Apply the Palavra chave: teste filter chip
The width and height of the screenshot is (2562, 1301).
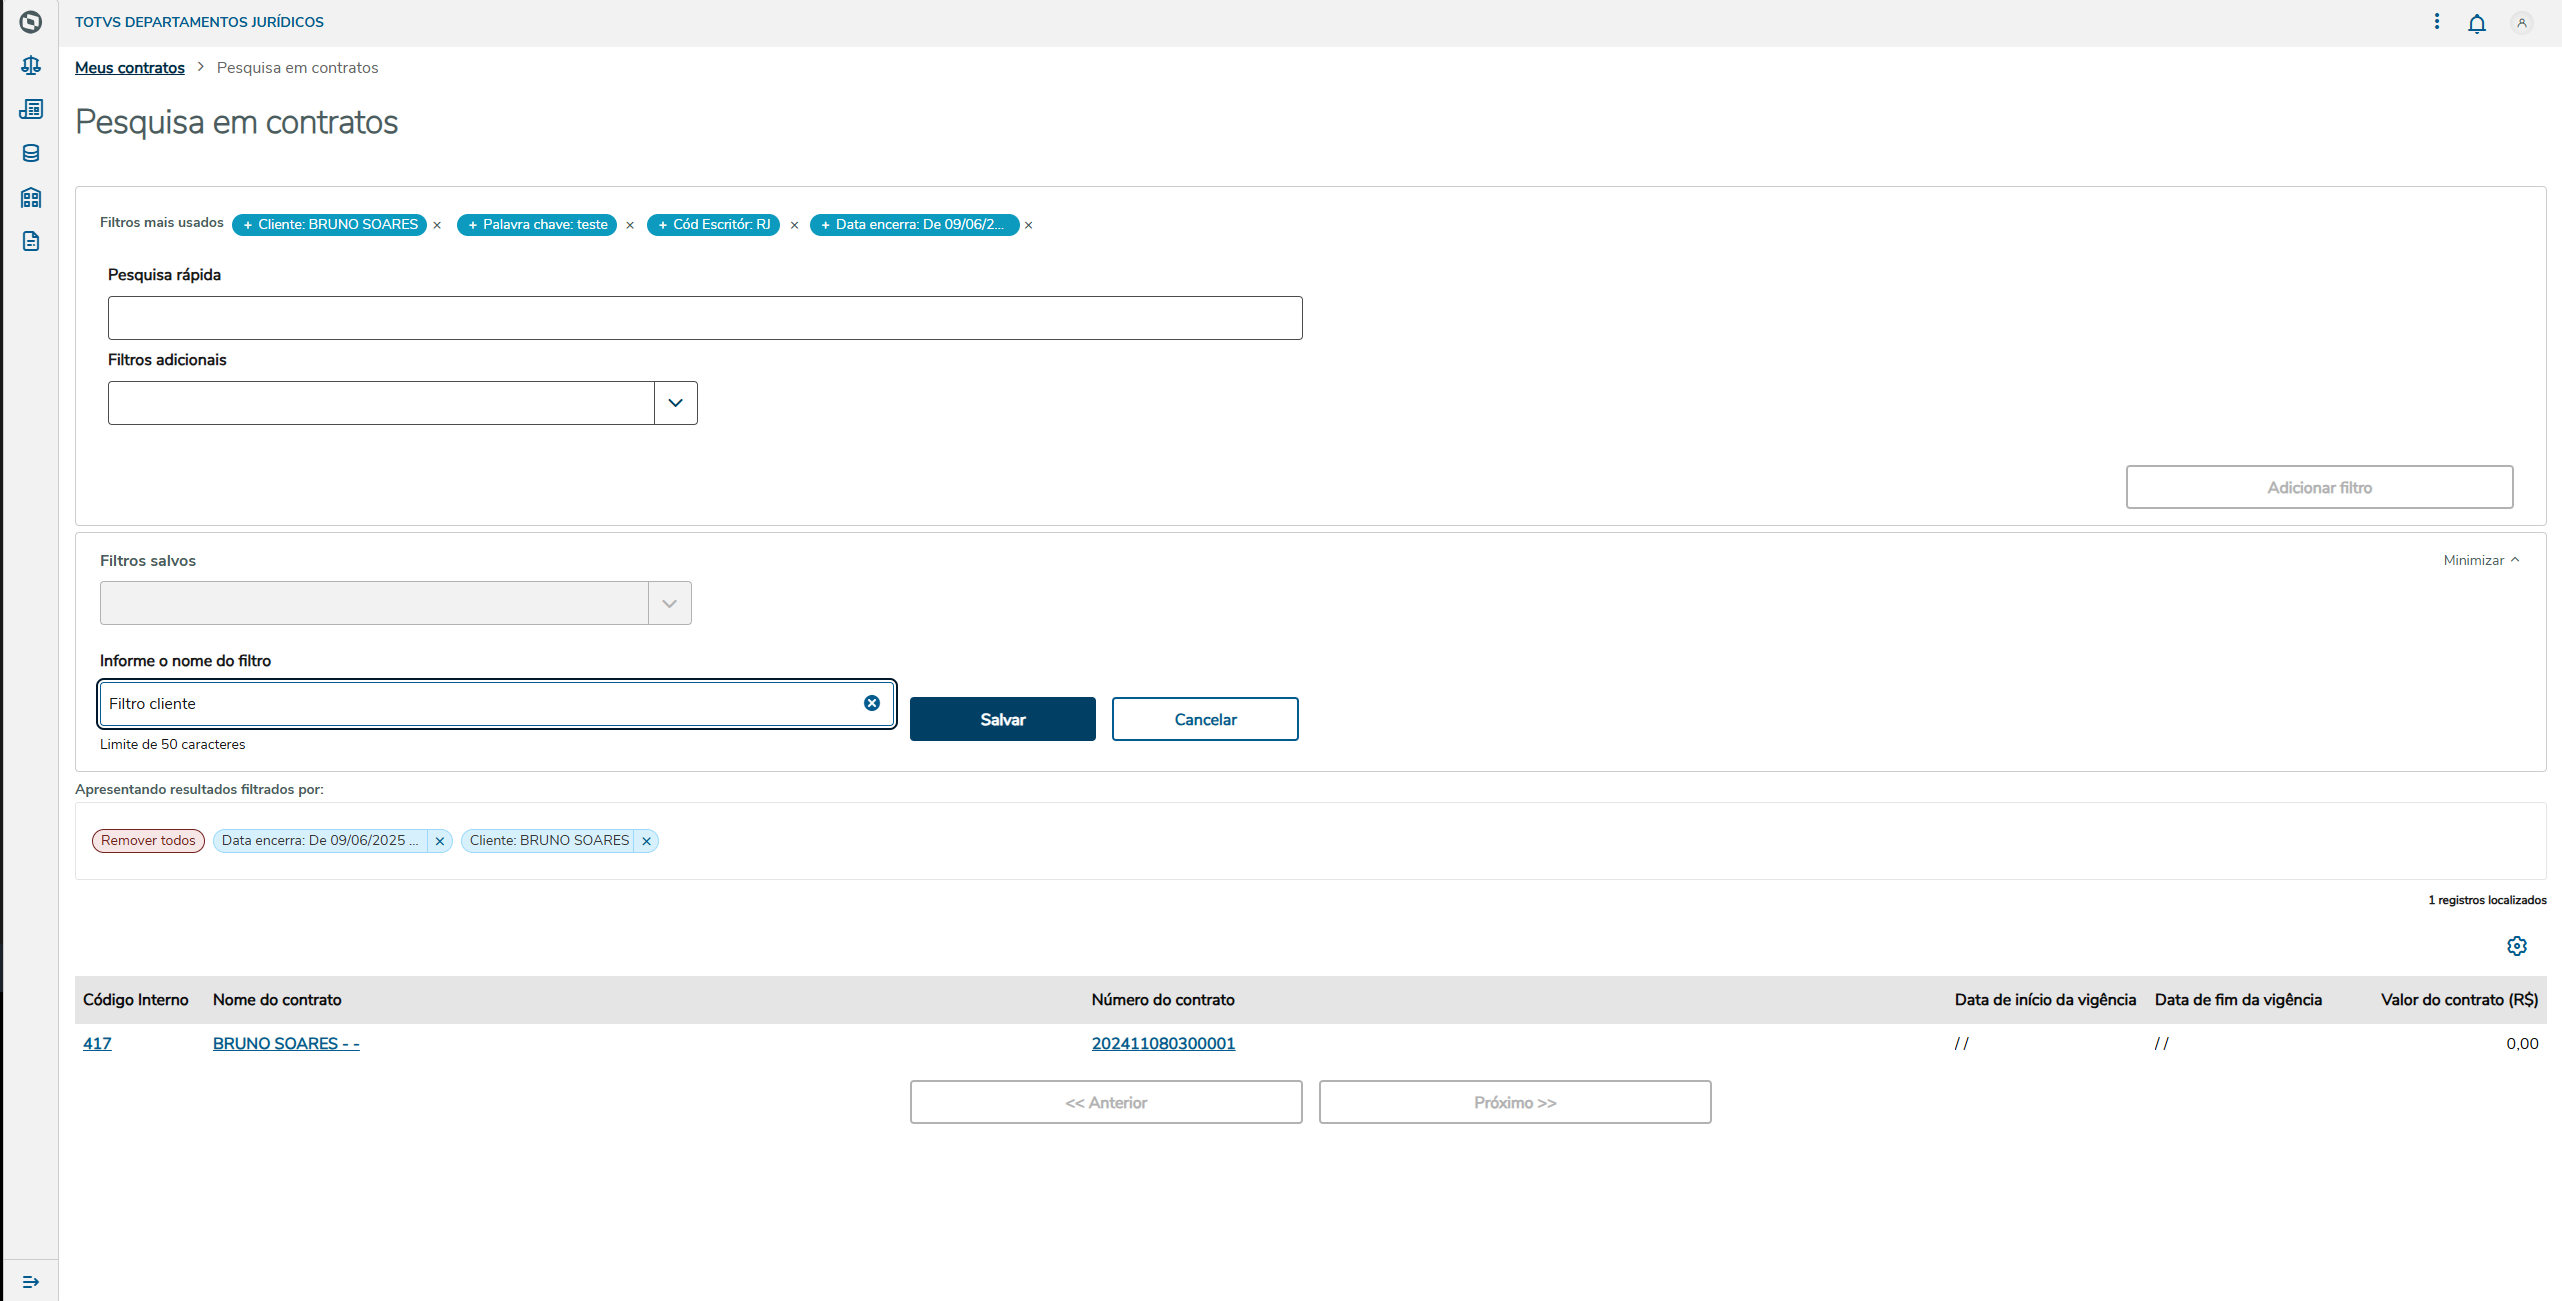click(537, 225)
